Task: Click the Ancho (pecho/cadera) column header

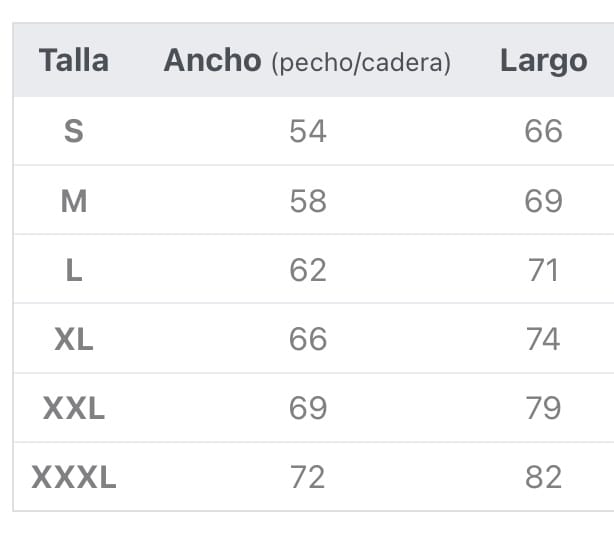Action: tap(307, 61)
